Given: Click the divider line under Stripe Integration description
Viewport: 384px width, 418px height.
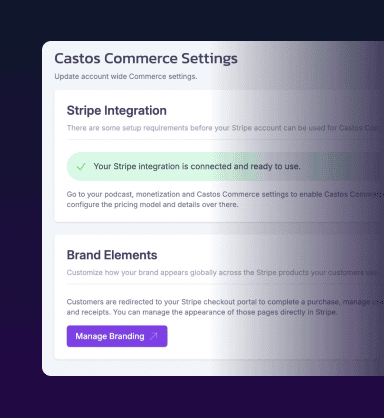Looking at the screenshot, I should coord(223,140).
